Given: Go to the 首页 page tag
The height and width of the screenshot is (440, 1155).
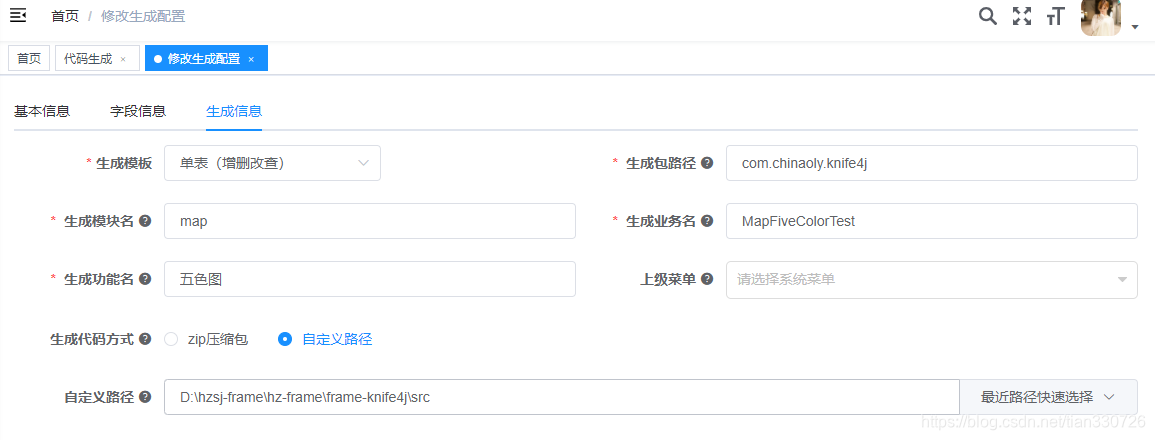Looking at the screenshot, I should coord(29,59).
